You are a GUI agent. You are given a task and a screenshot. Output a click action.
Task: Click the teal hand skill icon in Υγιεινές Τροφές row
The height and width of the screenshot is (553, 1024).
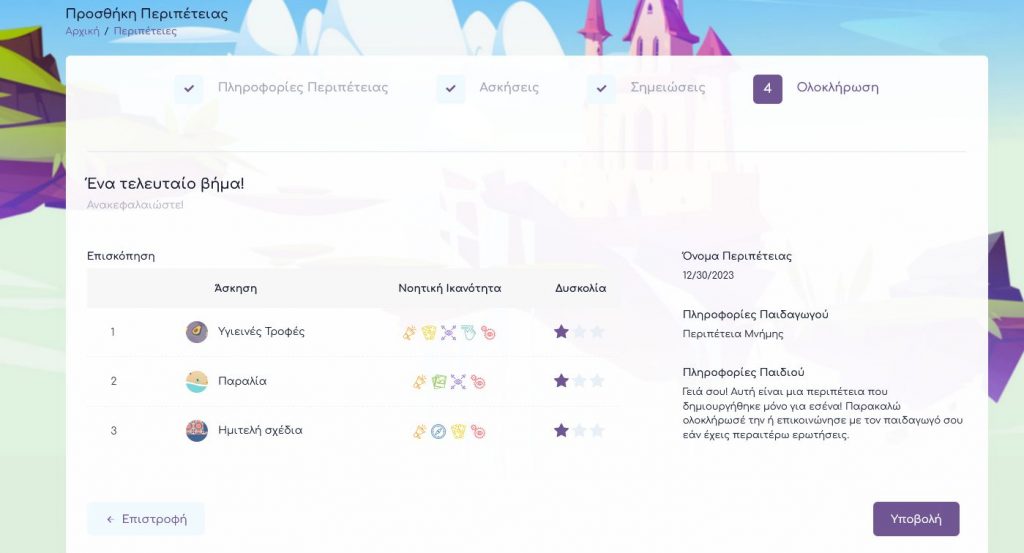[468, 332]
